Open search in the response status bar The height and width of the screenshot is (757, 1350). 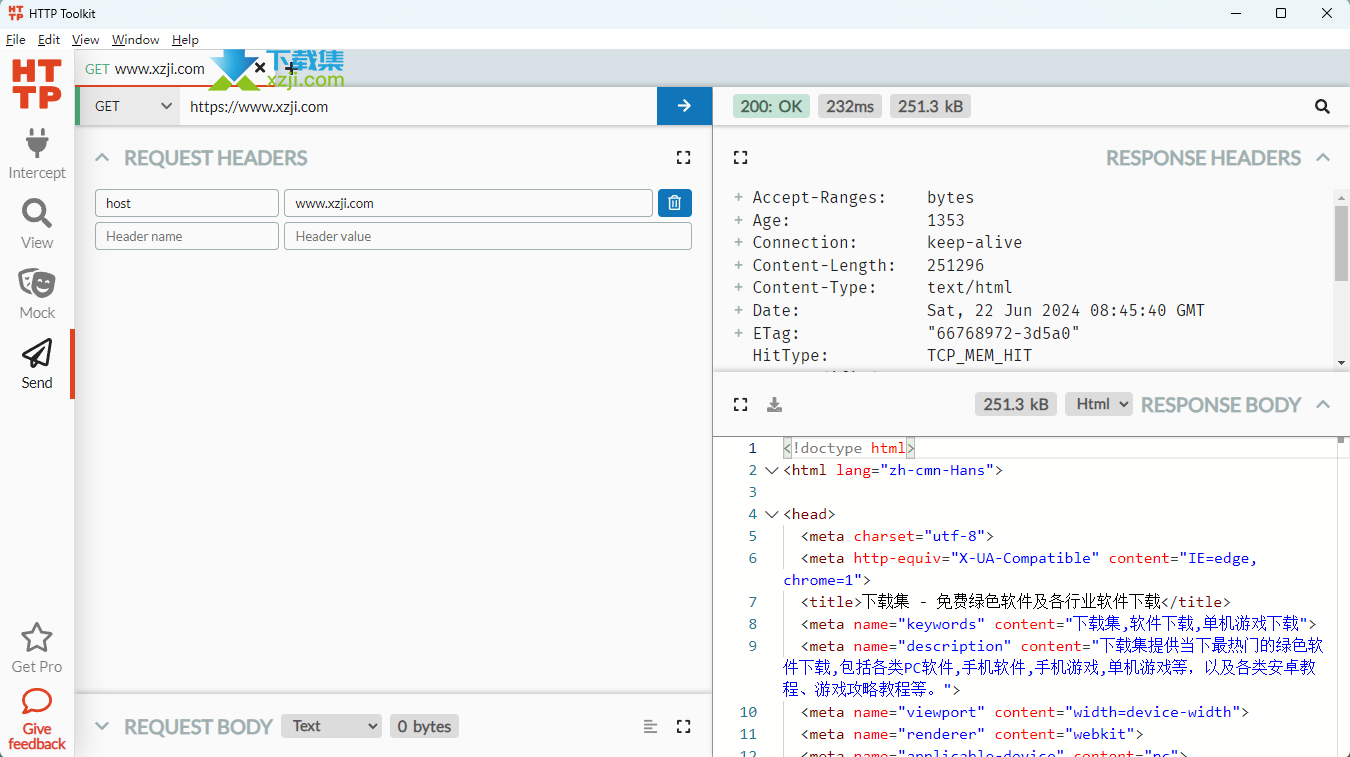point(1322,106)
